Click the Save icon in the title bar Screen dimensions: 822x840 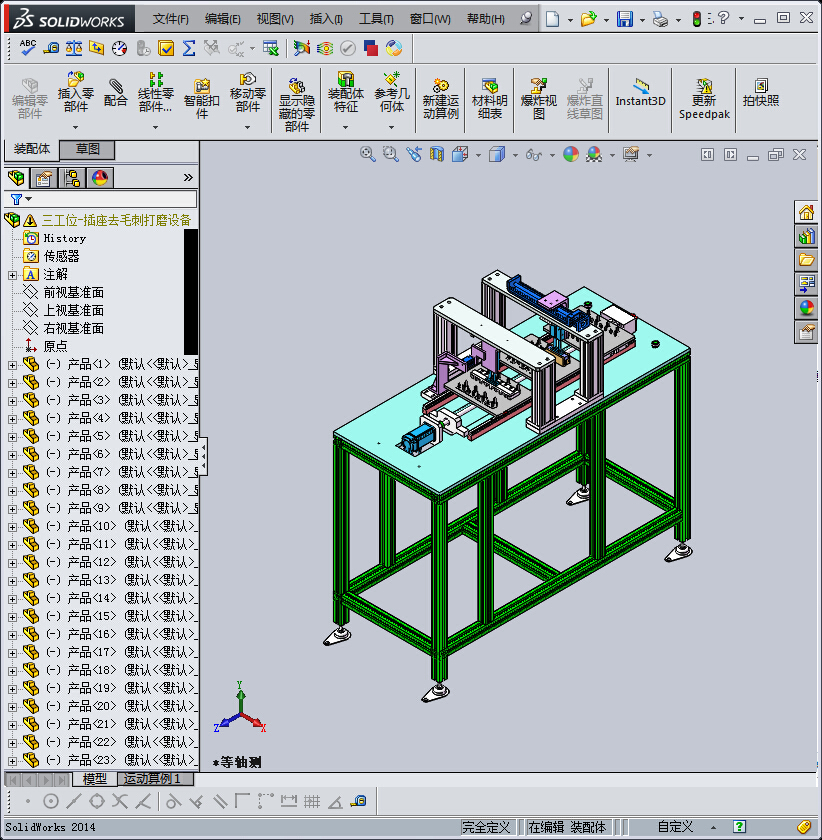625,19
